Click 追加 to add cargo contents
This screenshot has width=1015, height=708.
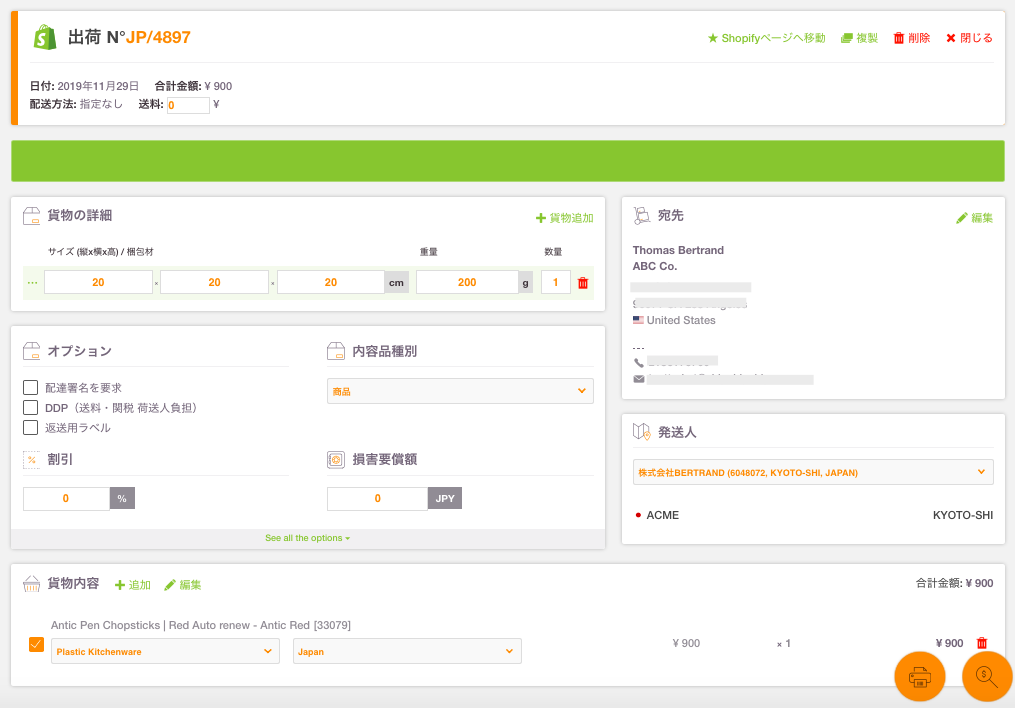click(133, 585)
